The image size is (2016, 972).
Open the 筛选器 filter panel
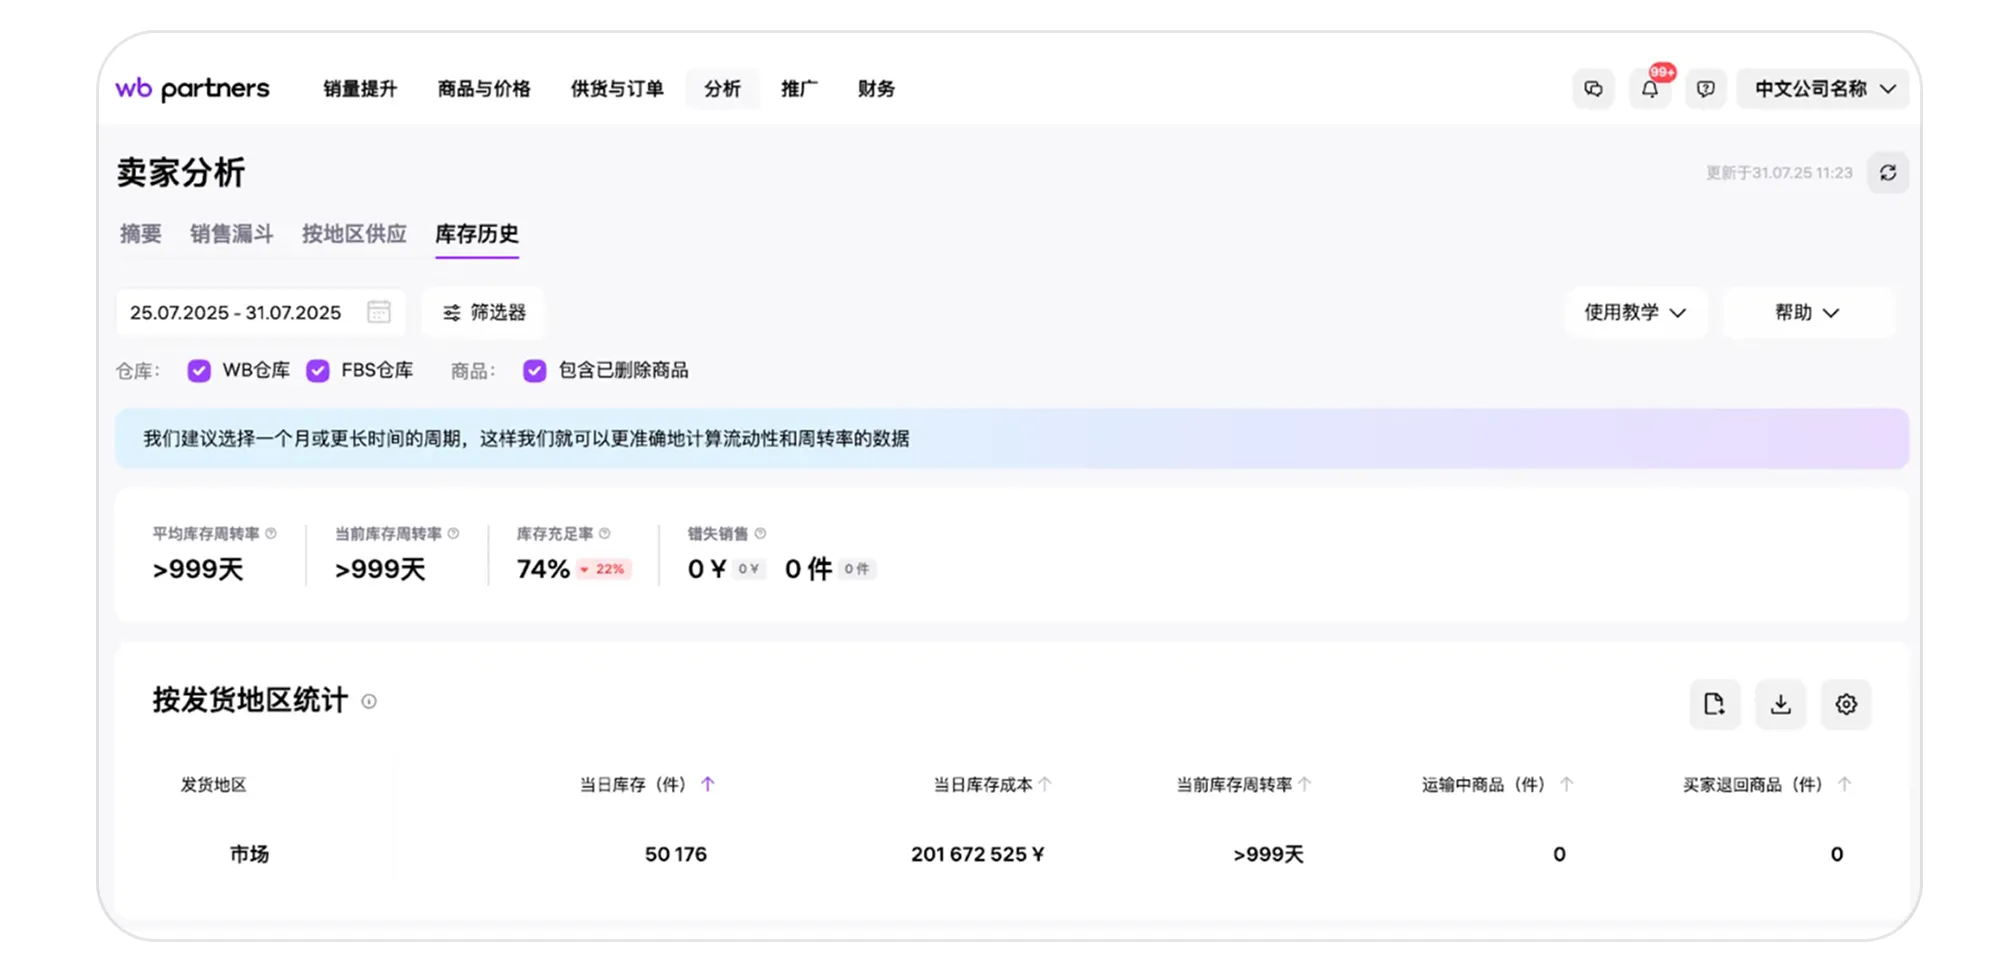pos(483,312)
